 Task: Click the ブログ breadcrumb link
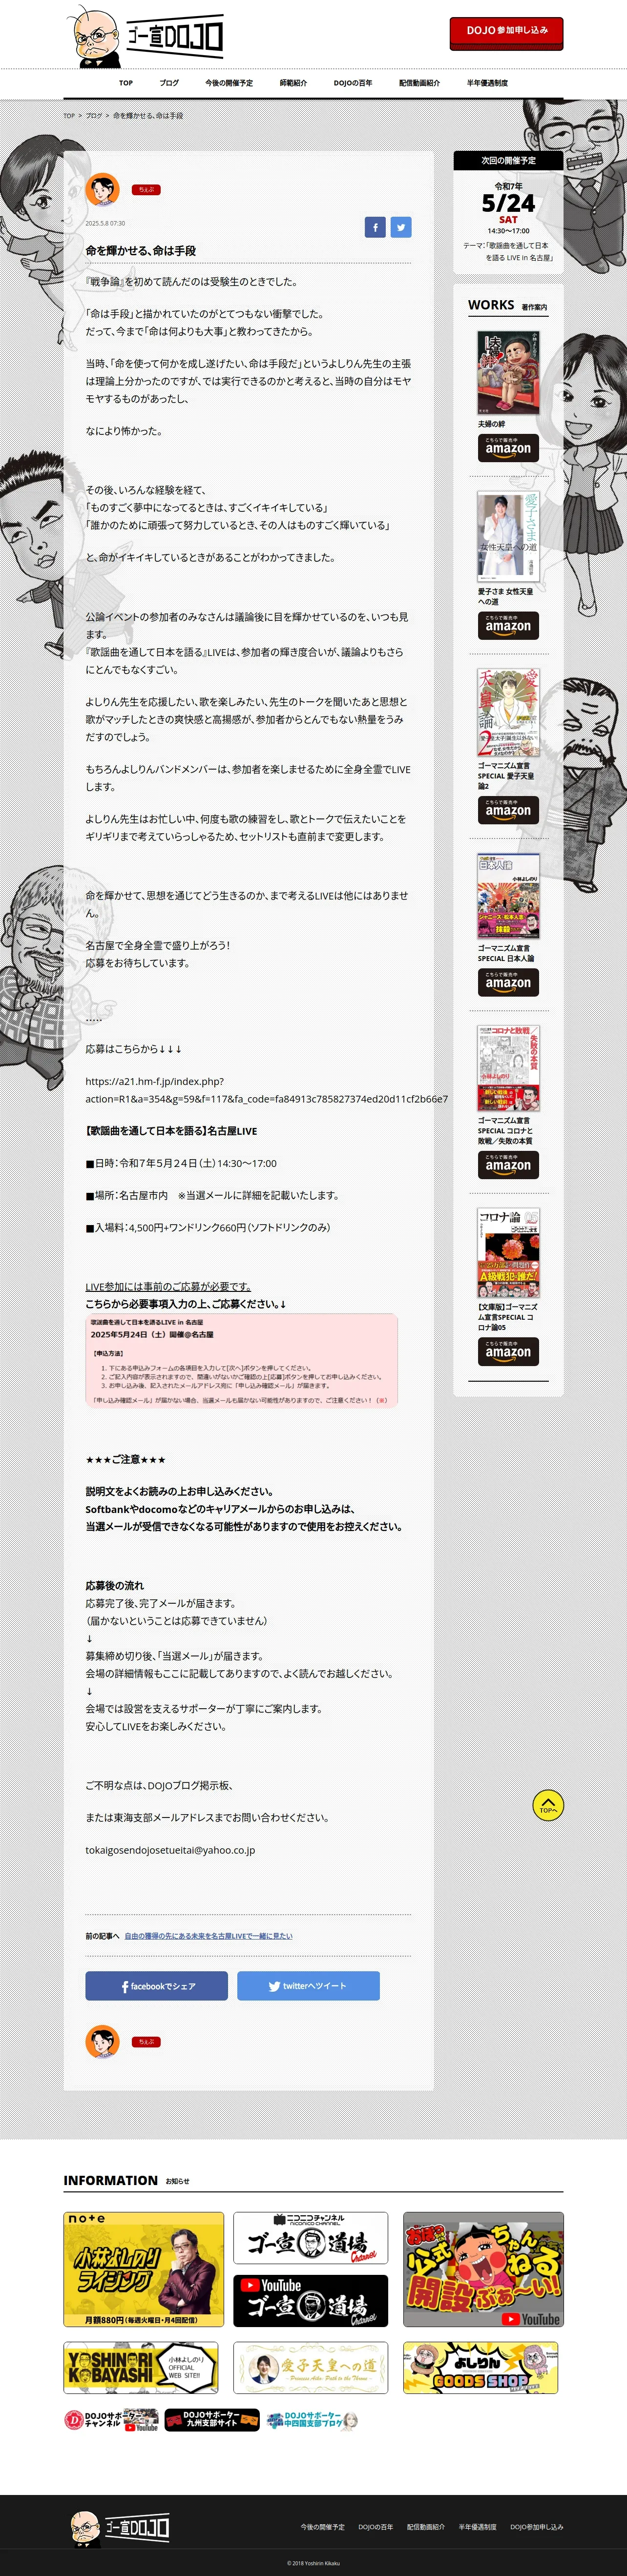[94, 116]
